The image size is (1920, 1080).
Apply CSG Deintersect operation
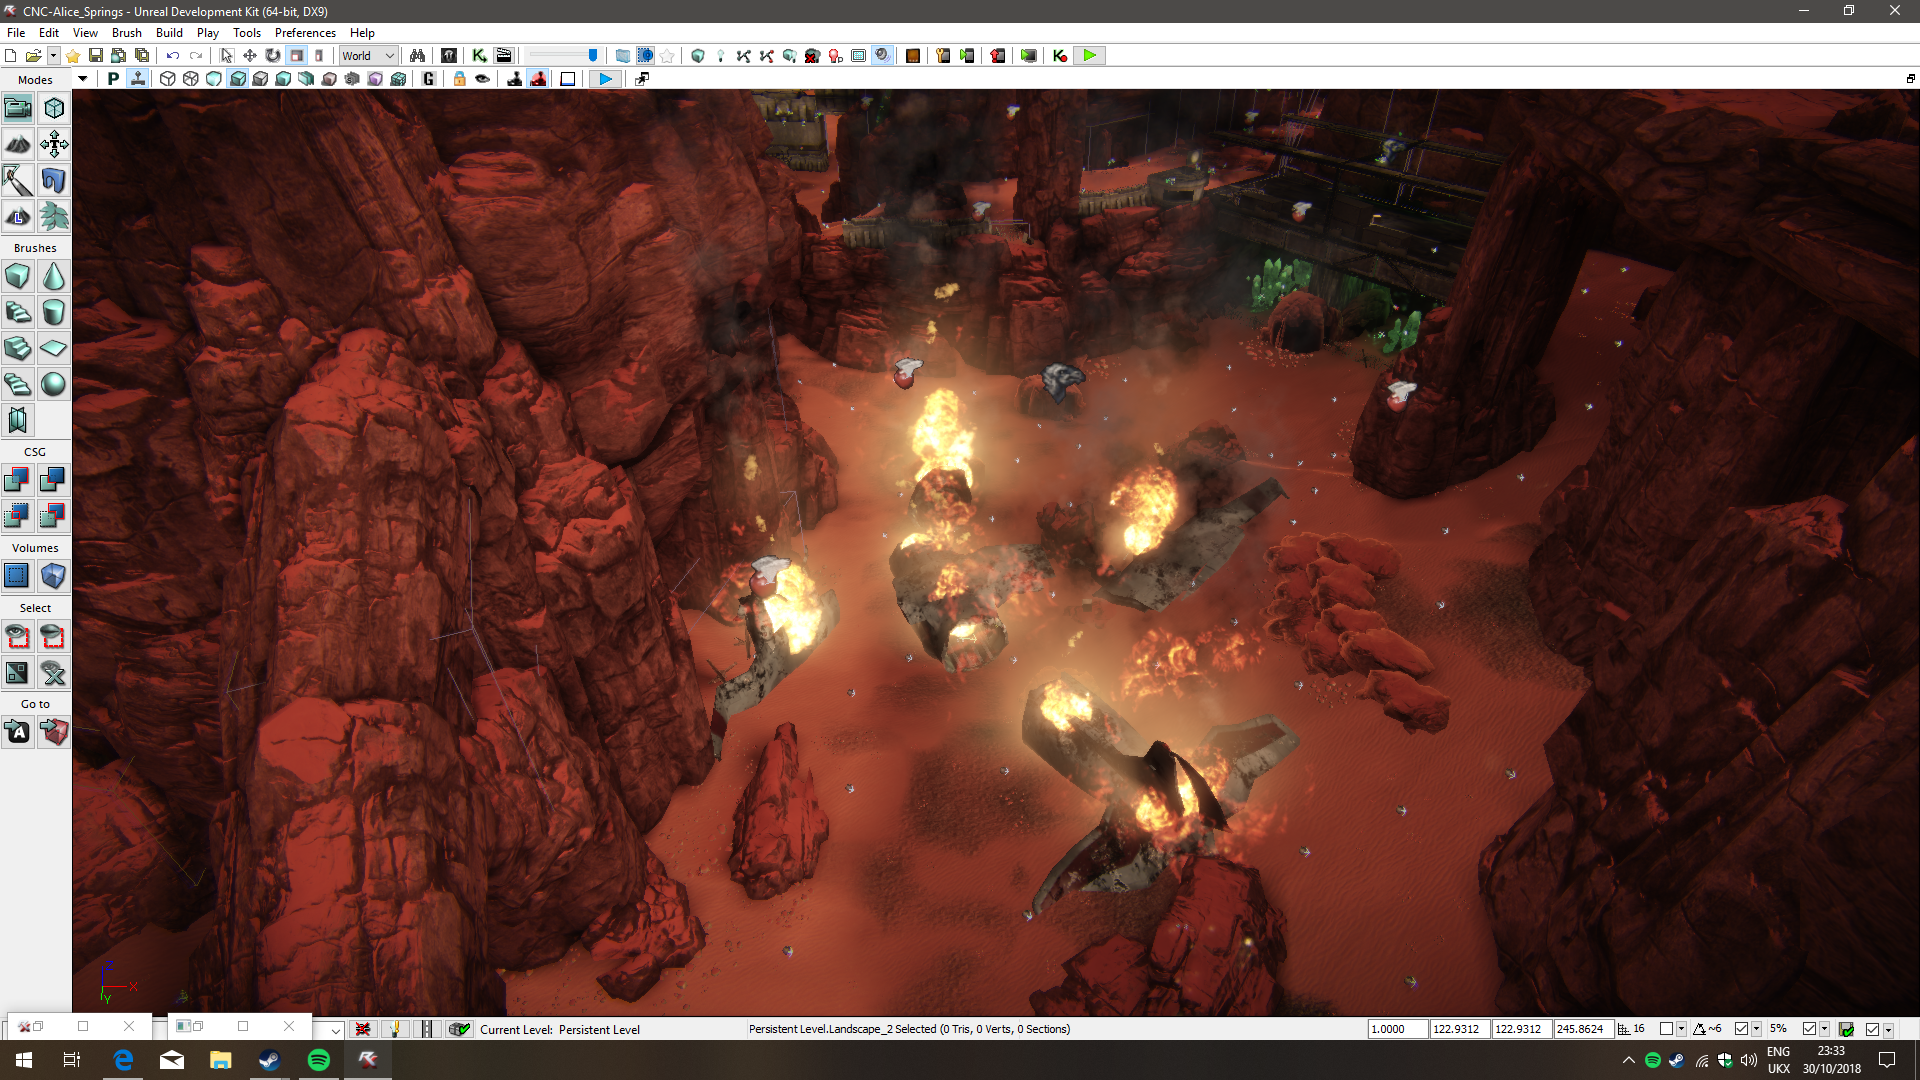(x=54, y=516)
